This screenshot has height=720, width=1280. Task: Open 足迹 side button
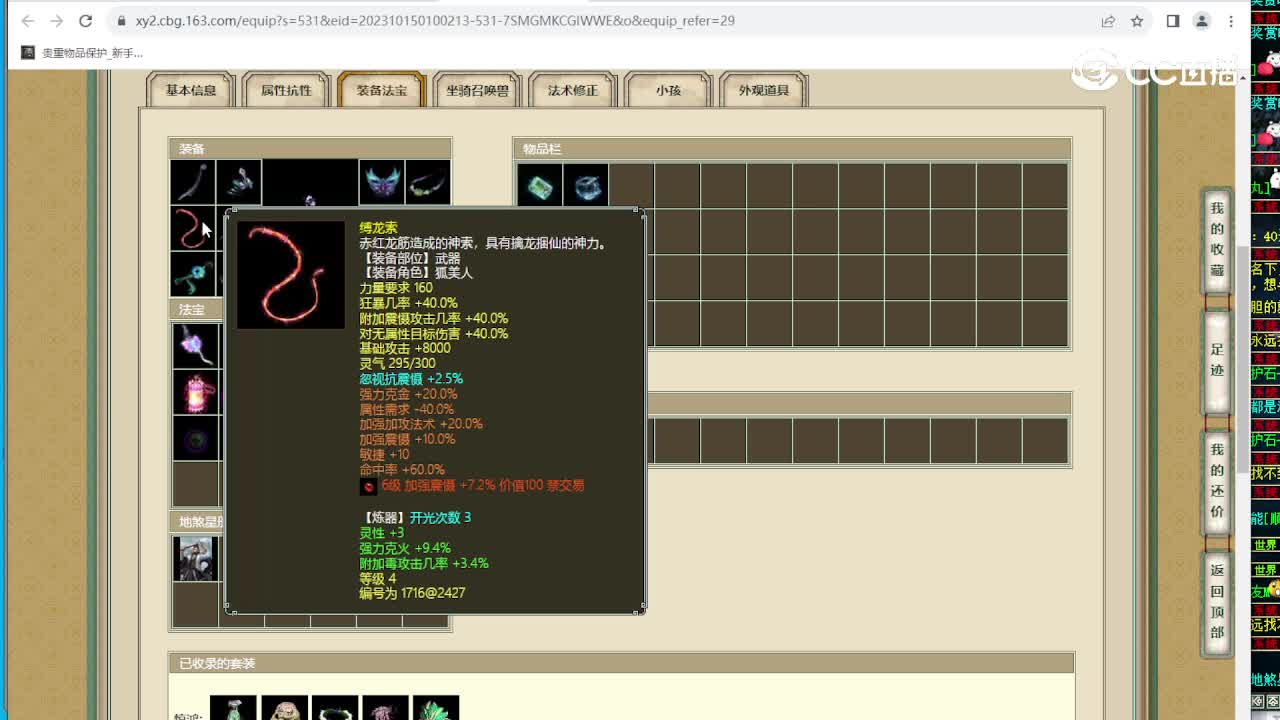[1216, 360]
